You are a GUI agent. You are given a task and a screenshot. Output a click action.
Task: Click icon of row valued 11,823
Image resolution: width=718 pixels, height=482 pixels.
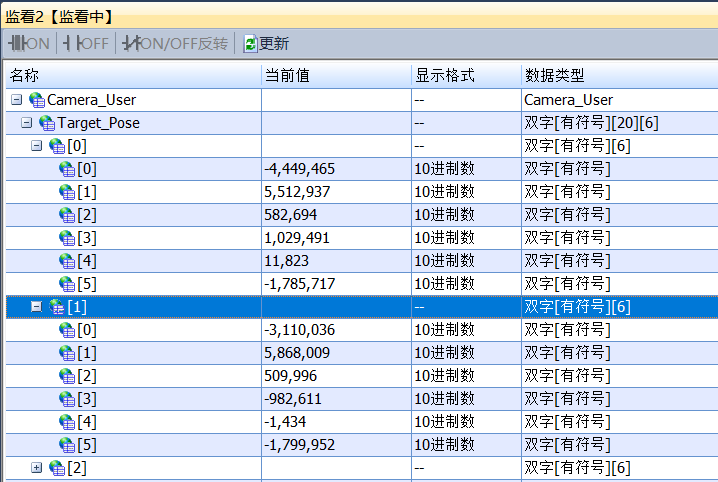67,261
